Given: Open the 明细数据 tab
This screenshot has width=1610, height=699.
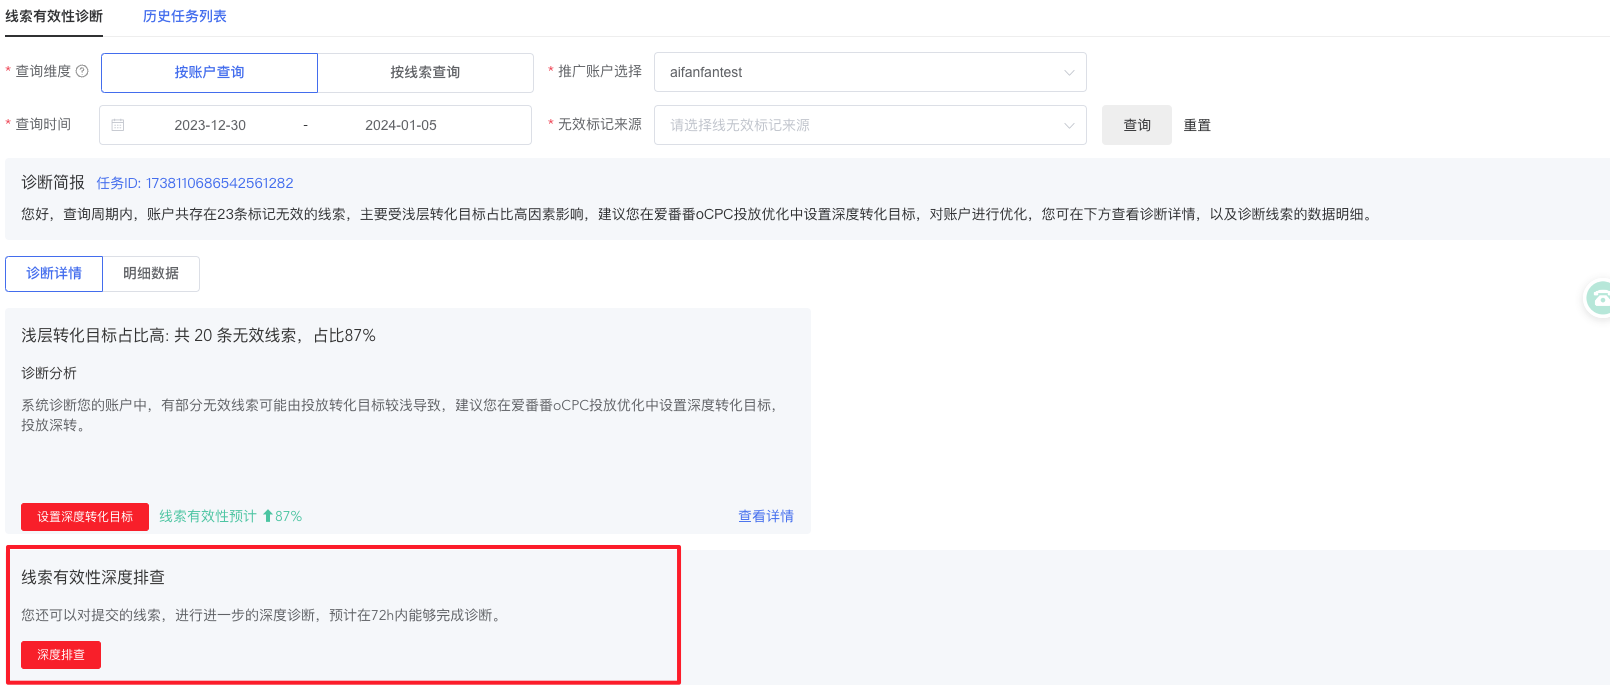Looking at the screenshot, I should (x=151, y=274).
